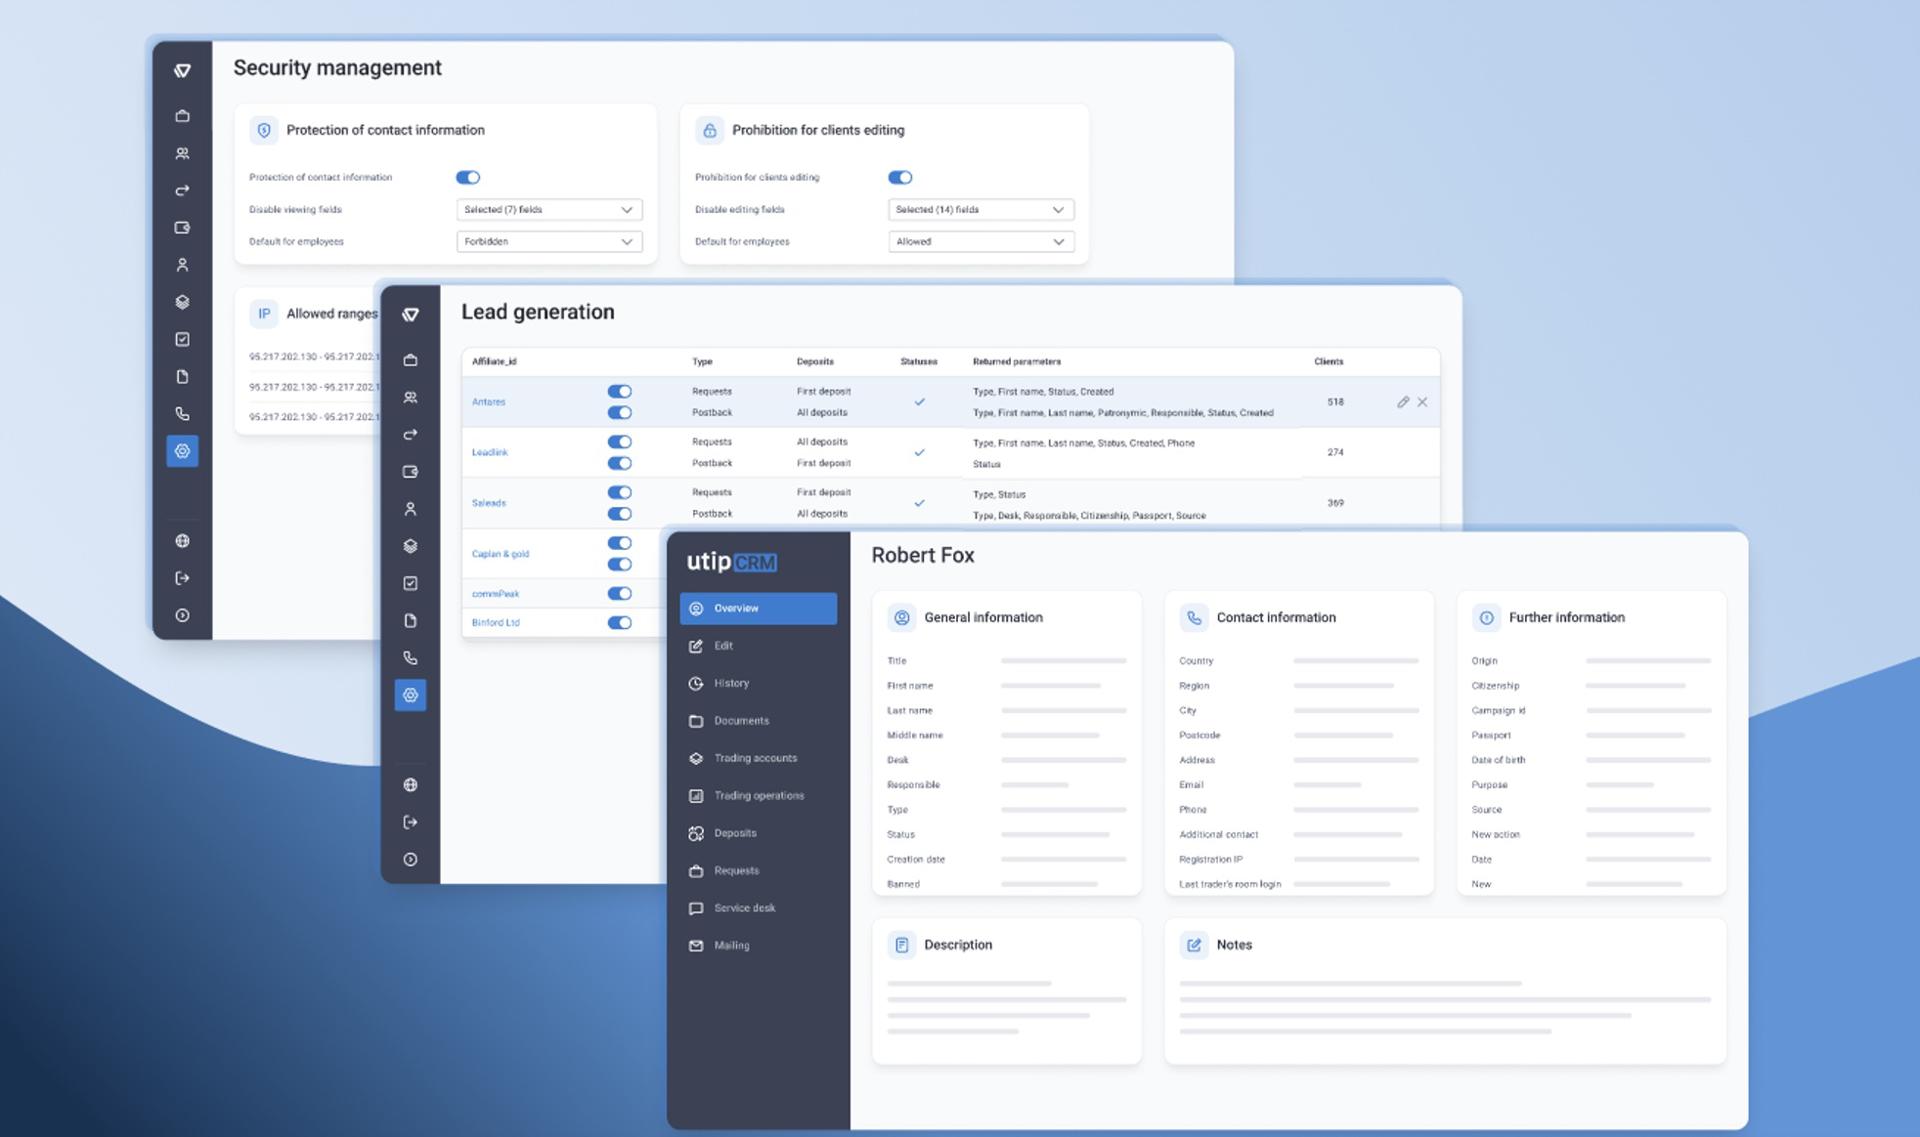The height and width of the screenshot is (1137, 1920).
Task: Open the Selected (14) fields dropdown
Action: coord(980,209)
